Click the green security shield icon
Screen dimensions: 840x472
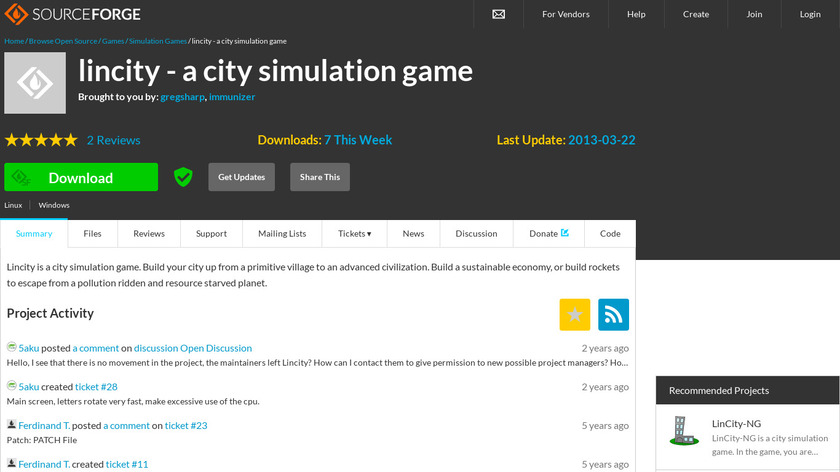183,177
